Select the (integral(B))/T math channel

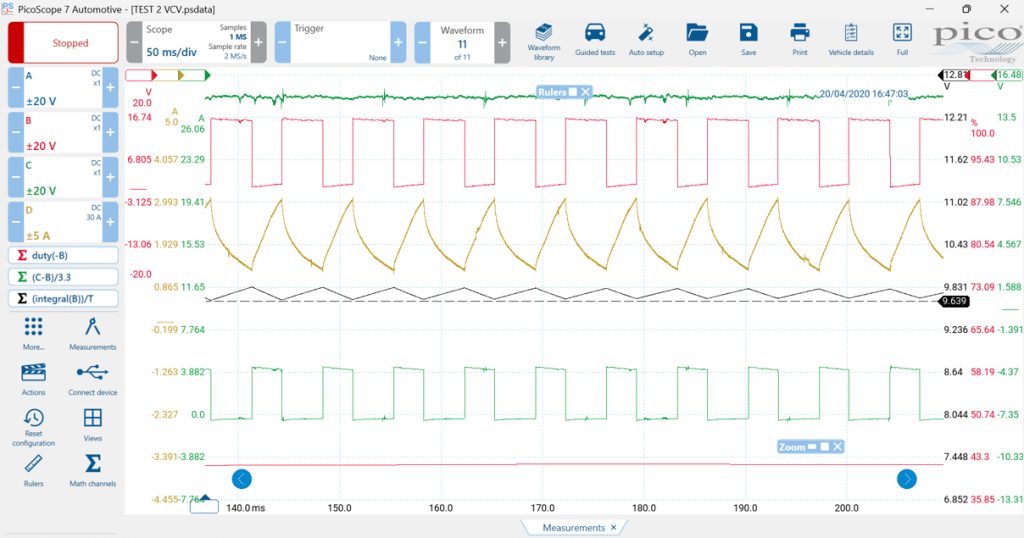pyautogui.click(x=63, y=298)
